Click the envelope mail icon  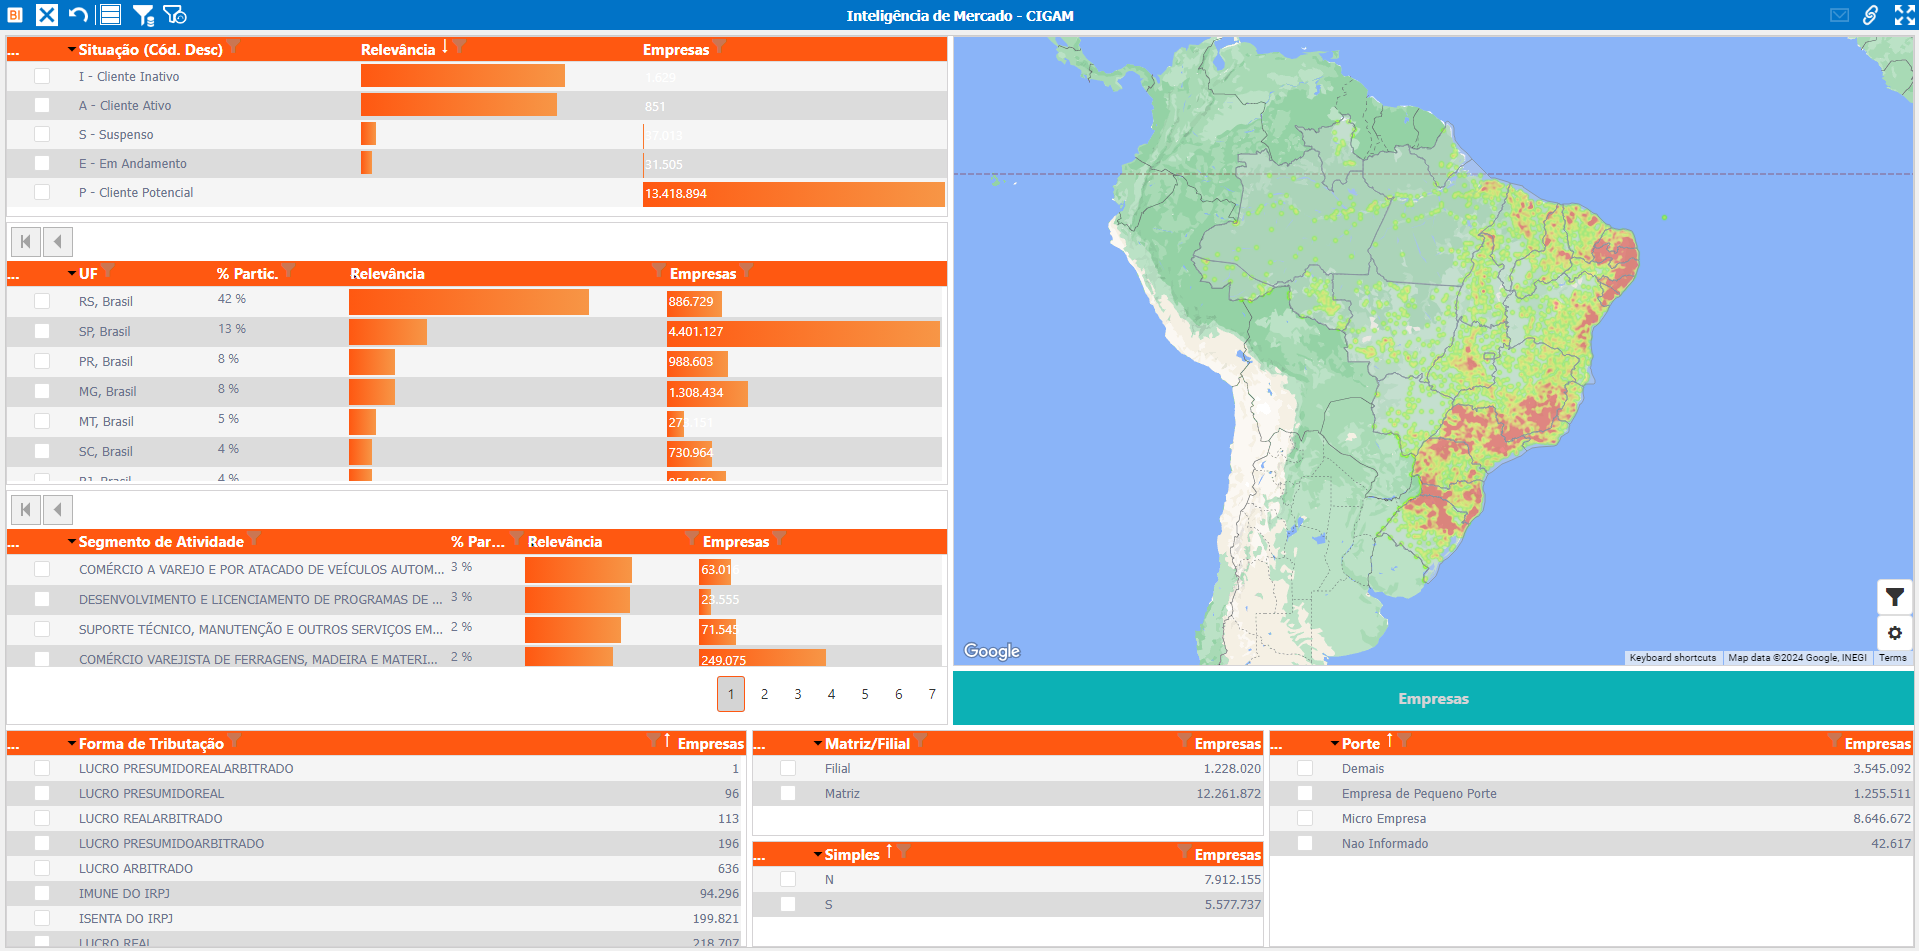pyautogui.click(x=1839, y=15)
